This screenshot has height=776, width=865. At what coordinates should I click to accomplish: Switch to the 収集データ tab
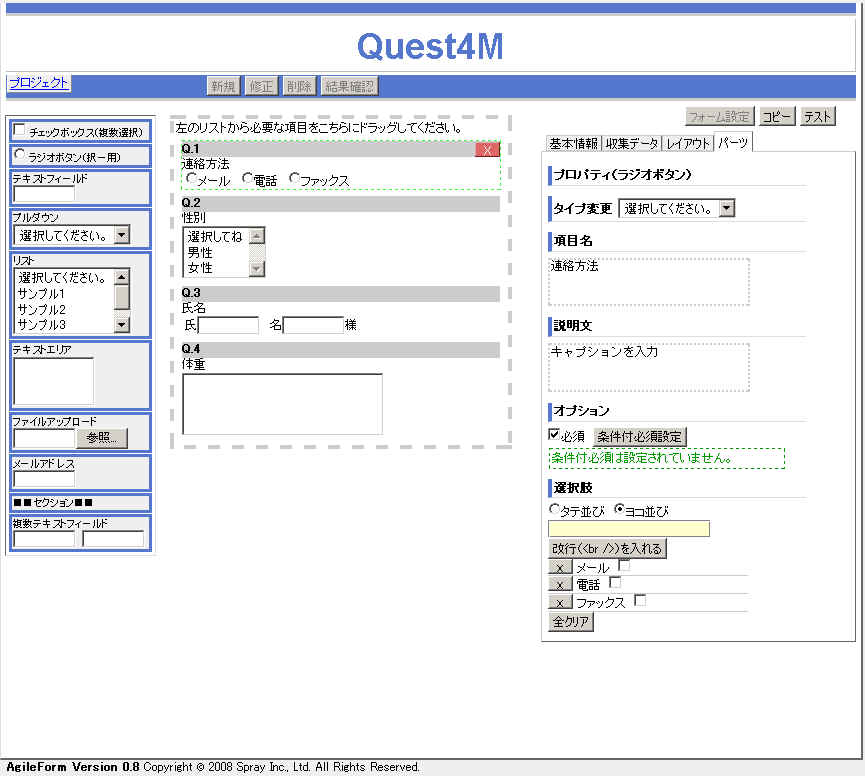[632, 143]
